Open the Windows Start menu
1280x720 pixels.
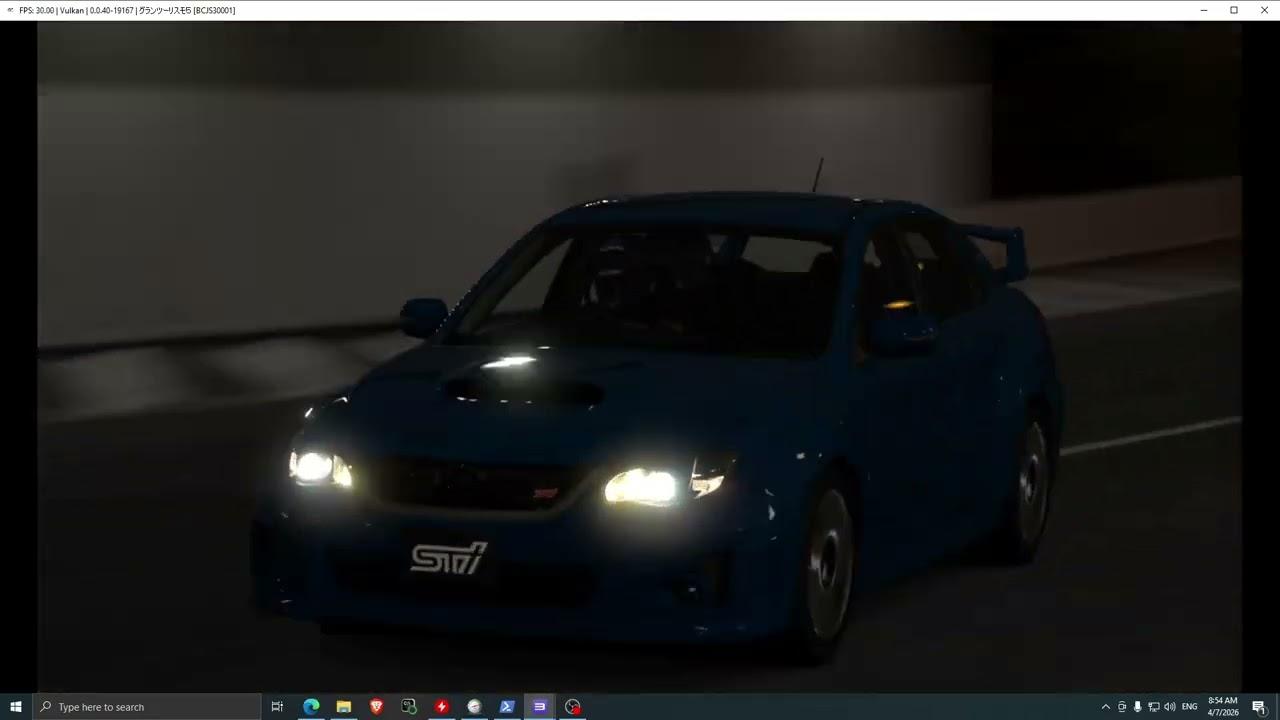pos(16,707)
